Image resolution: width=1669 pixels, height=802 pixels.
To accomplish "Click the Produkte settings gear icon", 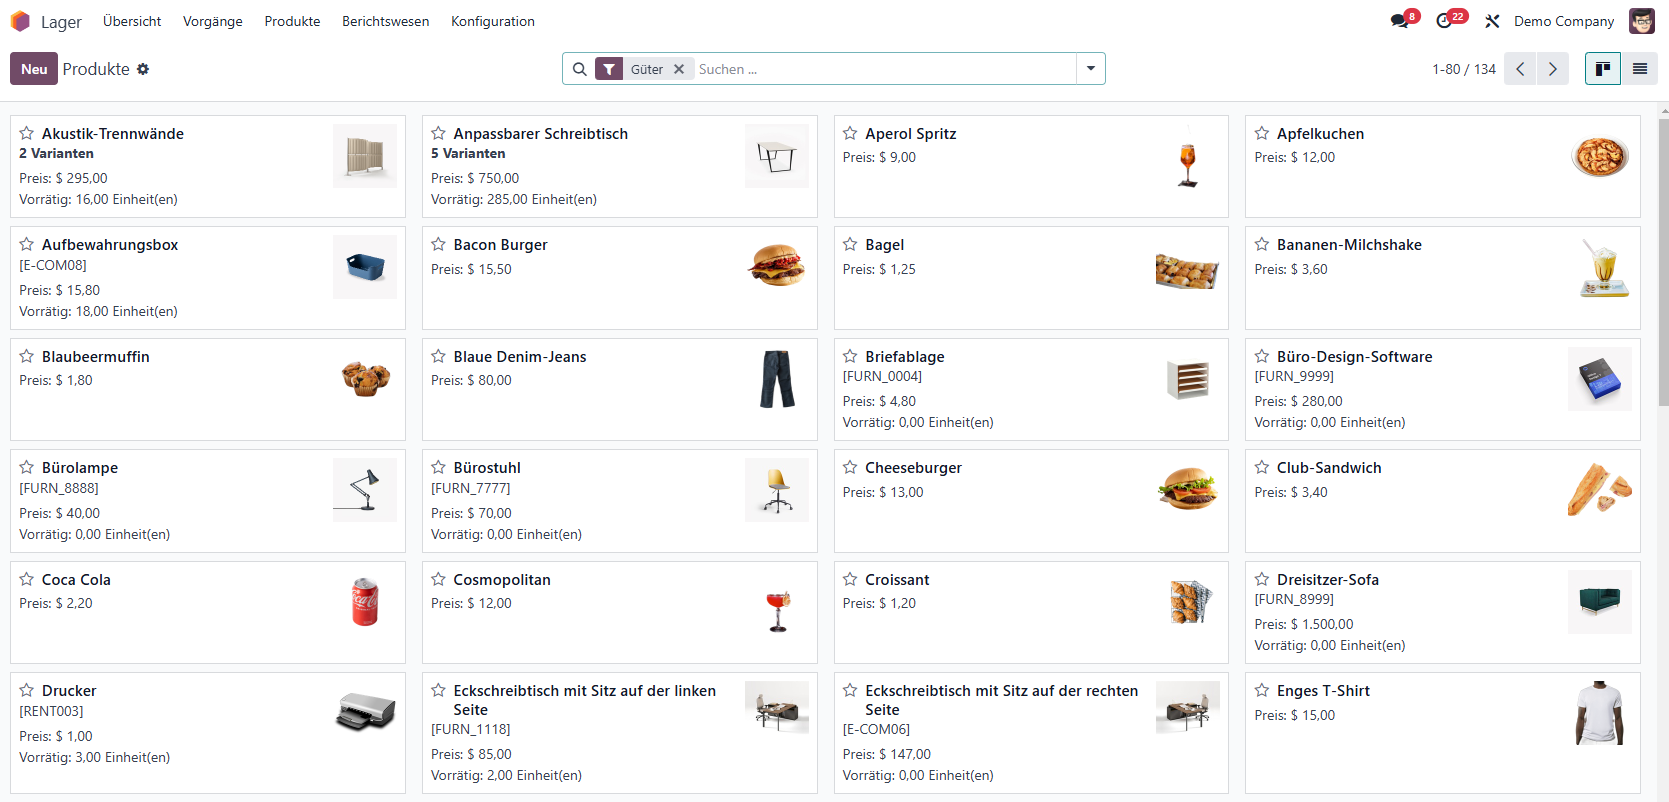I will [x=143, y=69].
